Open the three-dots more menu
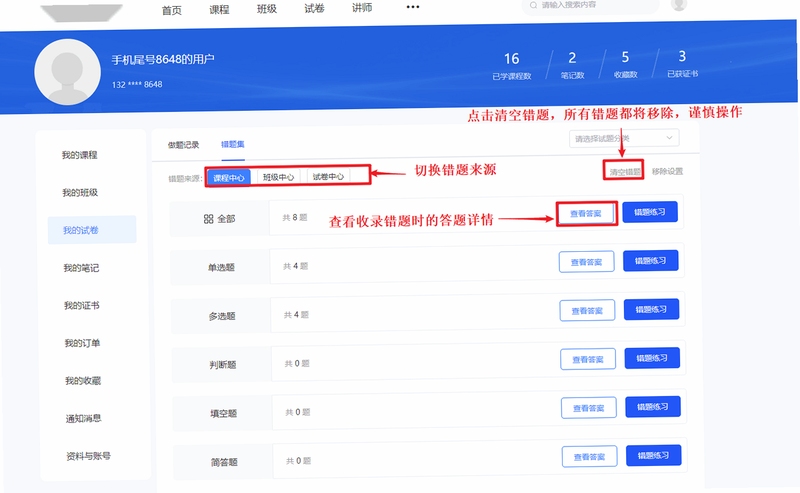Viewport: 800px width, 493px height. (413, 7)
